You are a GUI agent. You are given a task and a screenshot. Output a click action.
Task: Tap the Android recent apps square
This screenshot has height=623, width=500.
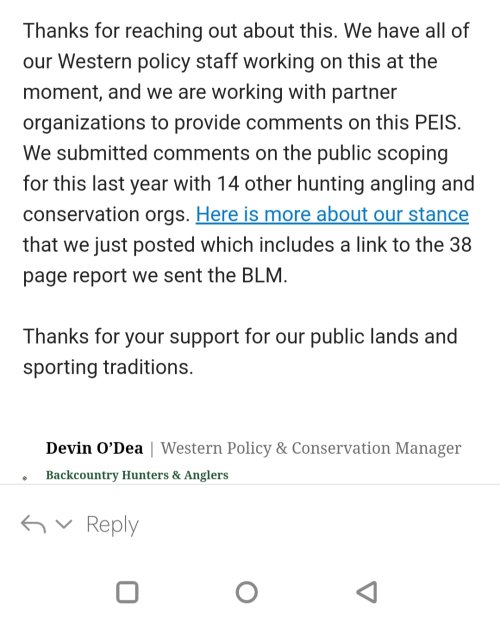tap(128, 592)
